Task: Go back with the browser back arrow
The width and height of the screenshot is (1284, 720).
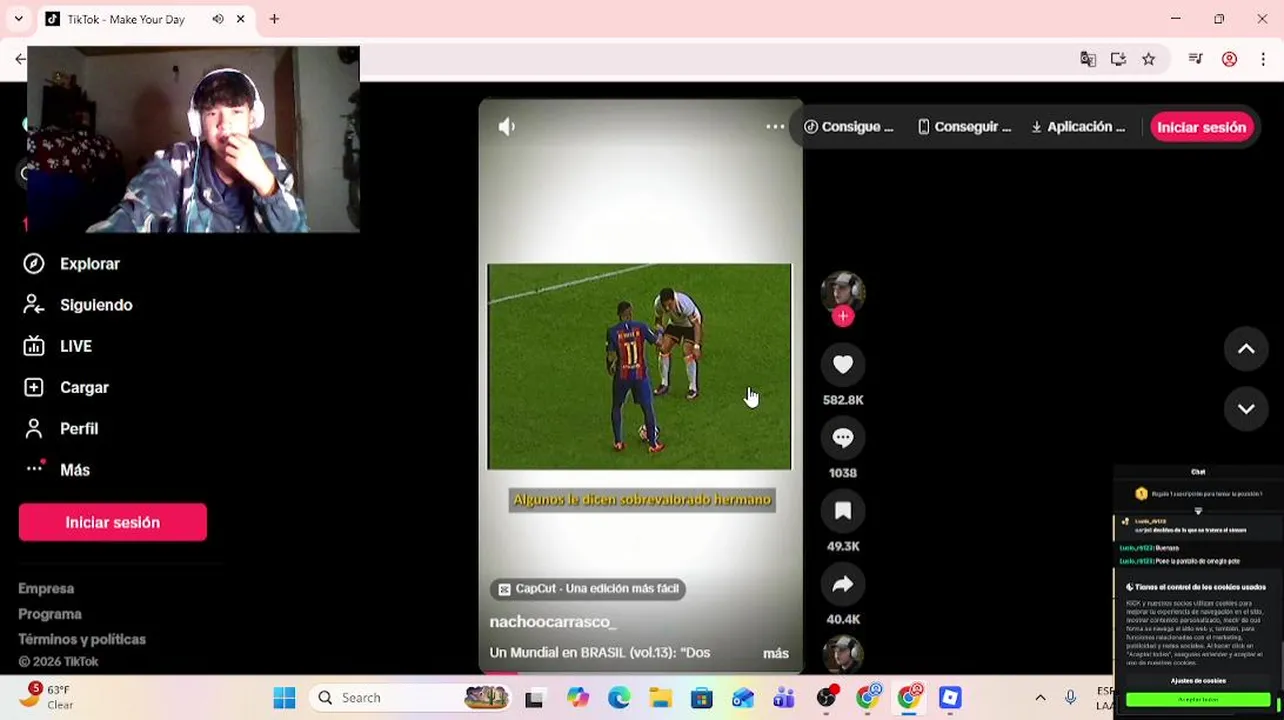Action: (19, 59)
